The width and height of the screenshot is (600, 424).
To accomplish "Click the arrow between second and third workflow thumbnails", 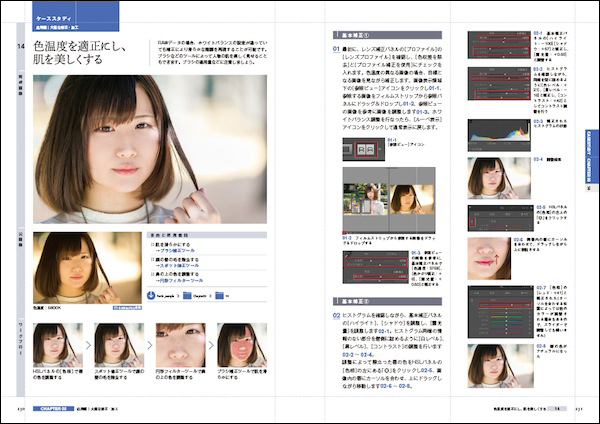I will [x=149, y=343].
